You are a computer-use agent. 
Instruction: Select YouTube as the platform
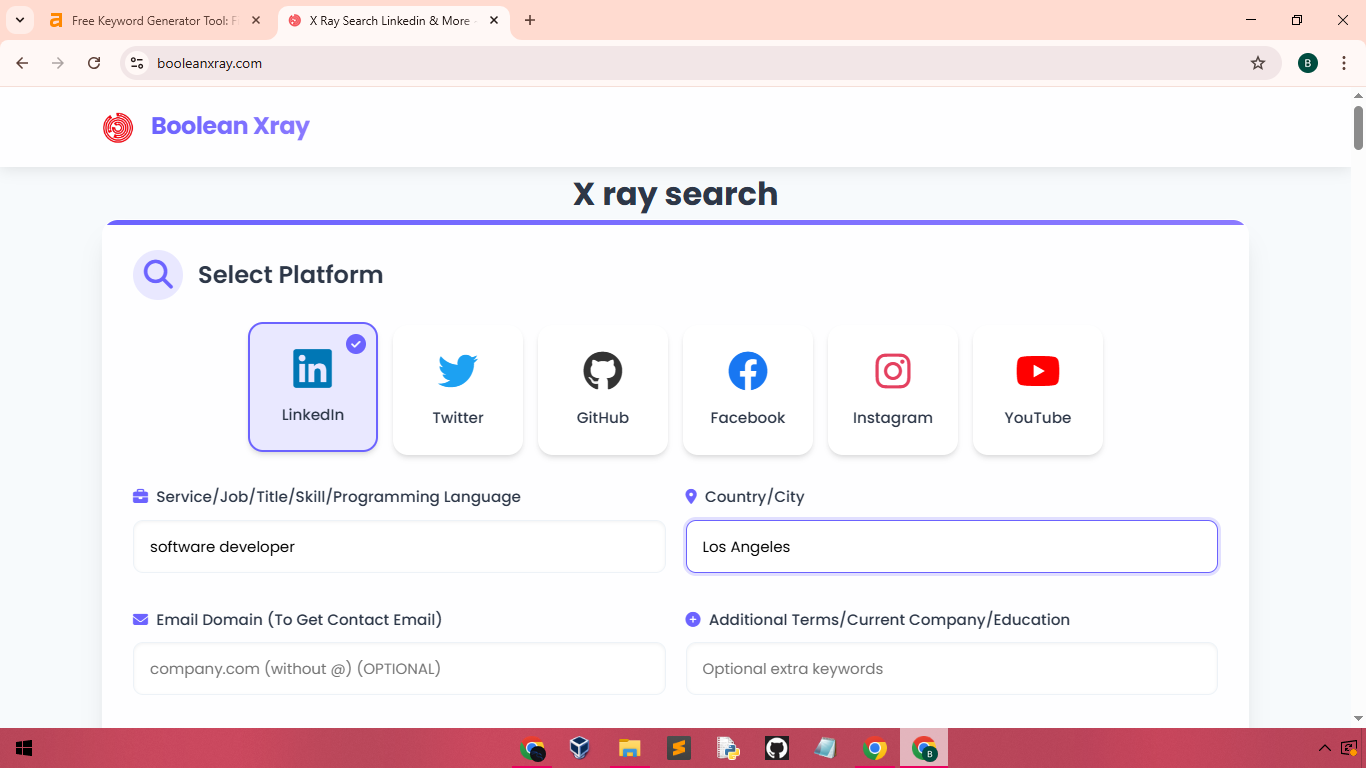[x=1037, y=388]
